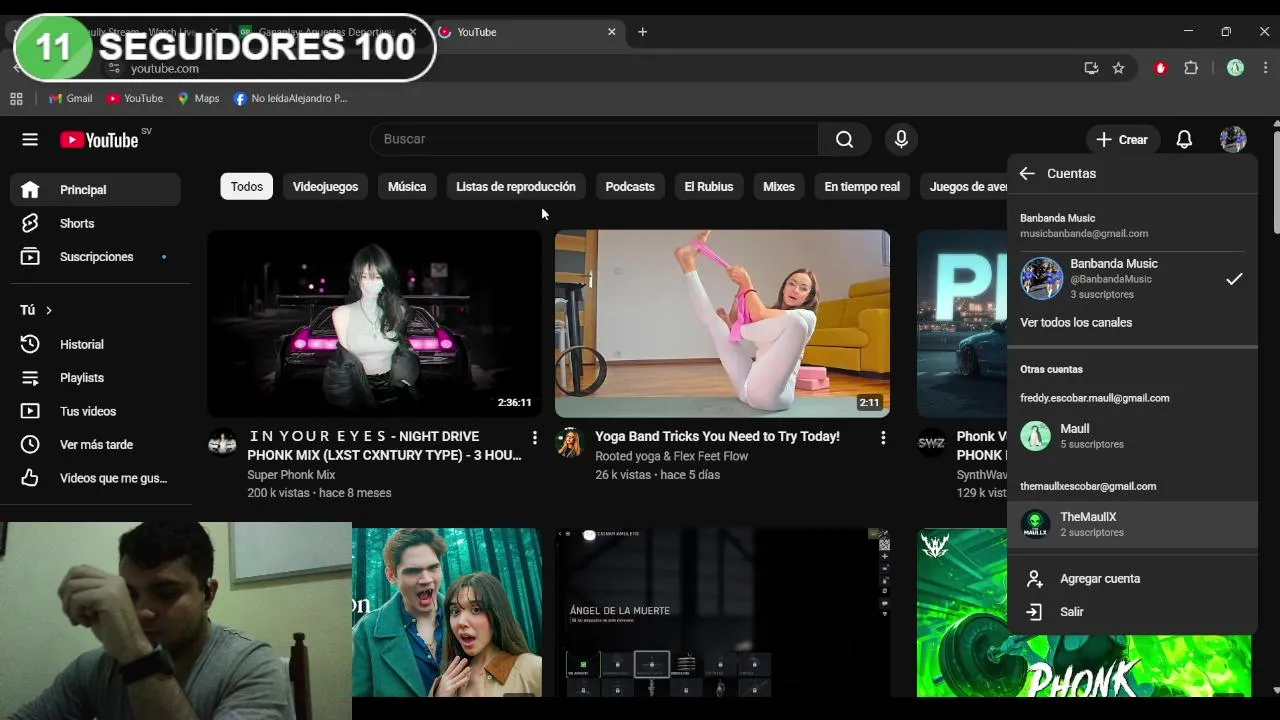Click Ver todos los canales

pos(1076,323)
